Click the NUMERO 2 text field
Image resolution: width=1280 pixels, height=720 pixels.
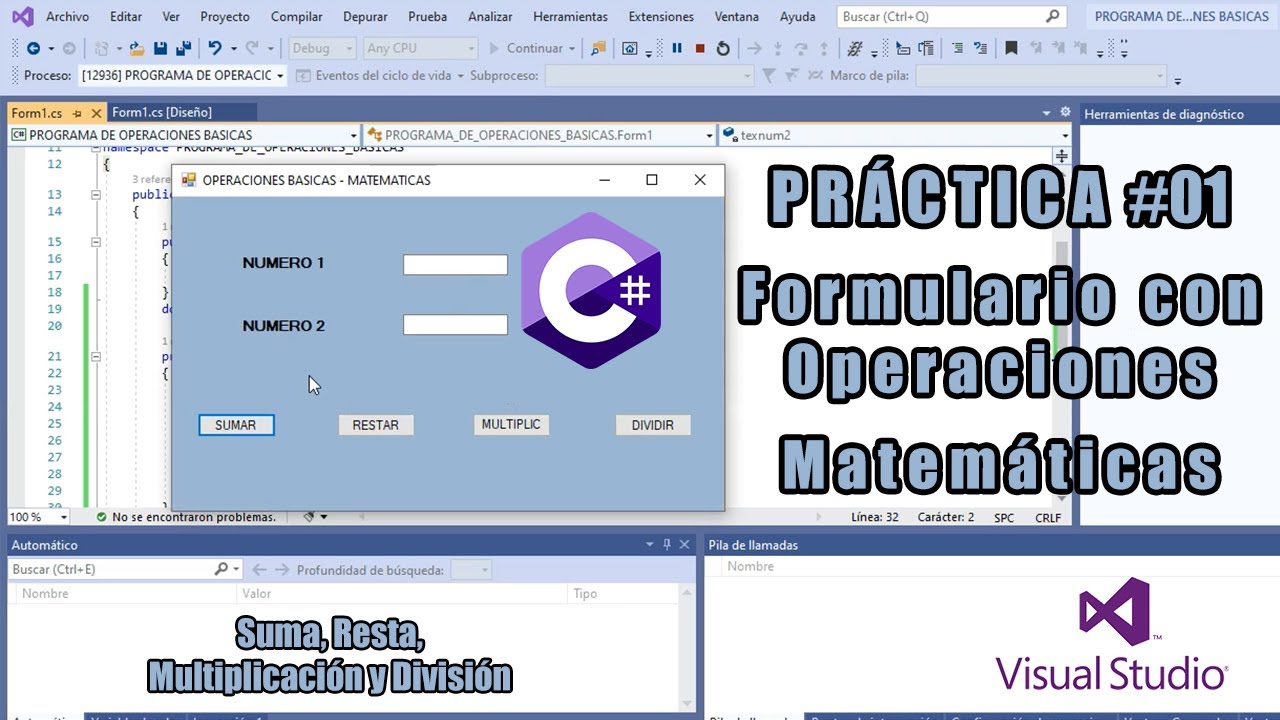click(x=455, y=325)
